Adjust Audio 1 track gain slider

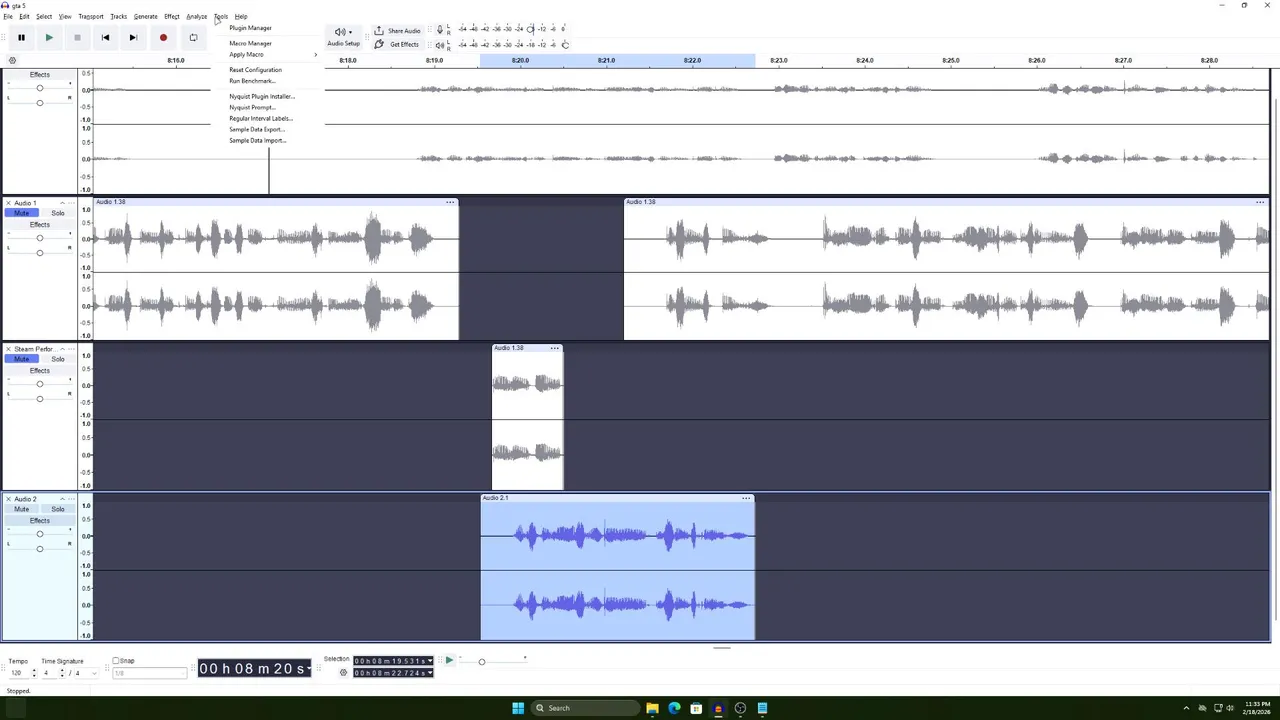pos(40,238)
